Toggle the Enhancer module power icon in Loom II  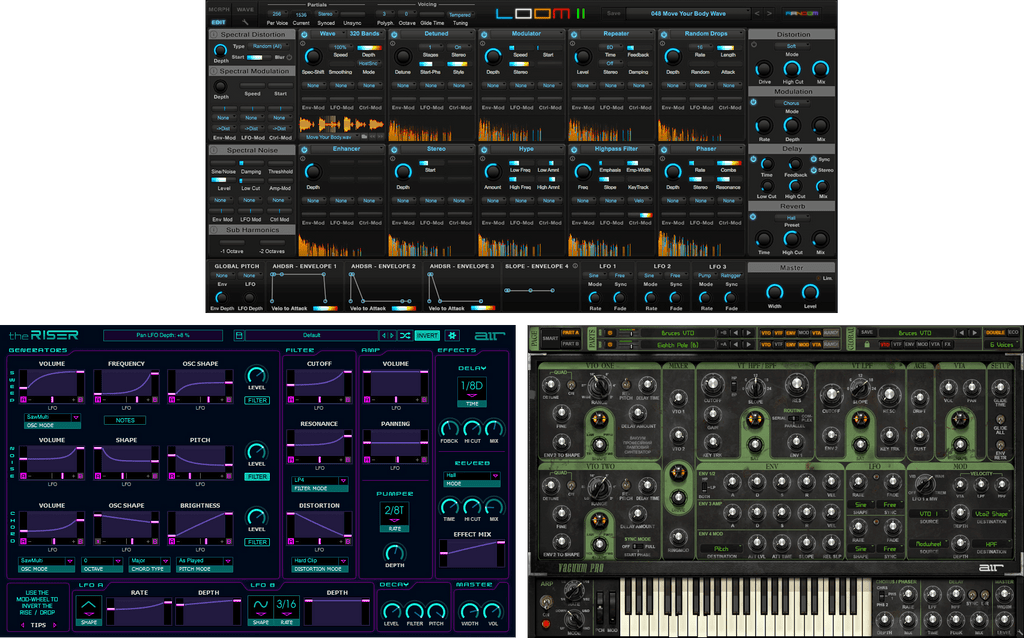click(x=304, y=150)
